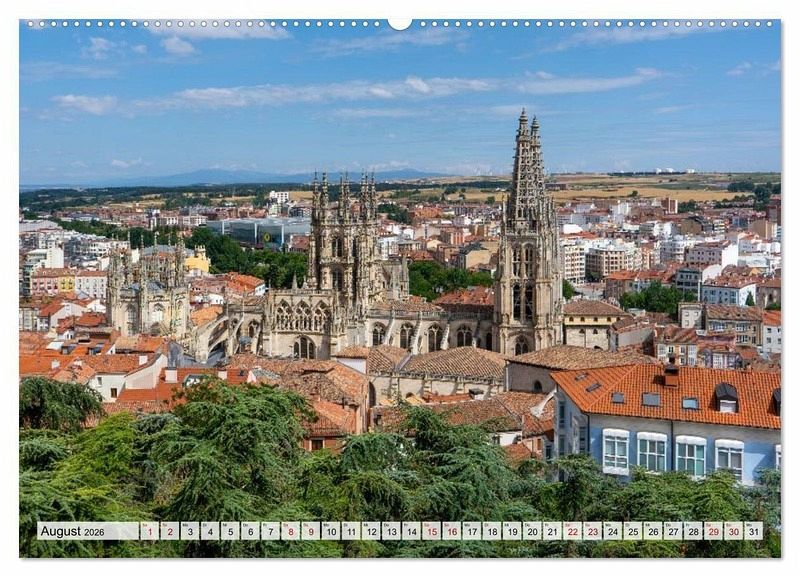Click day 31 at the strip end

pyautogui.click(x=753, y=531)
